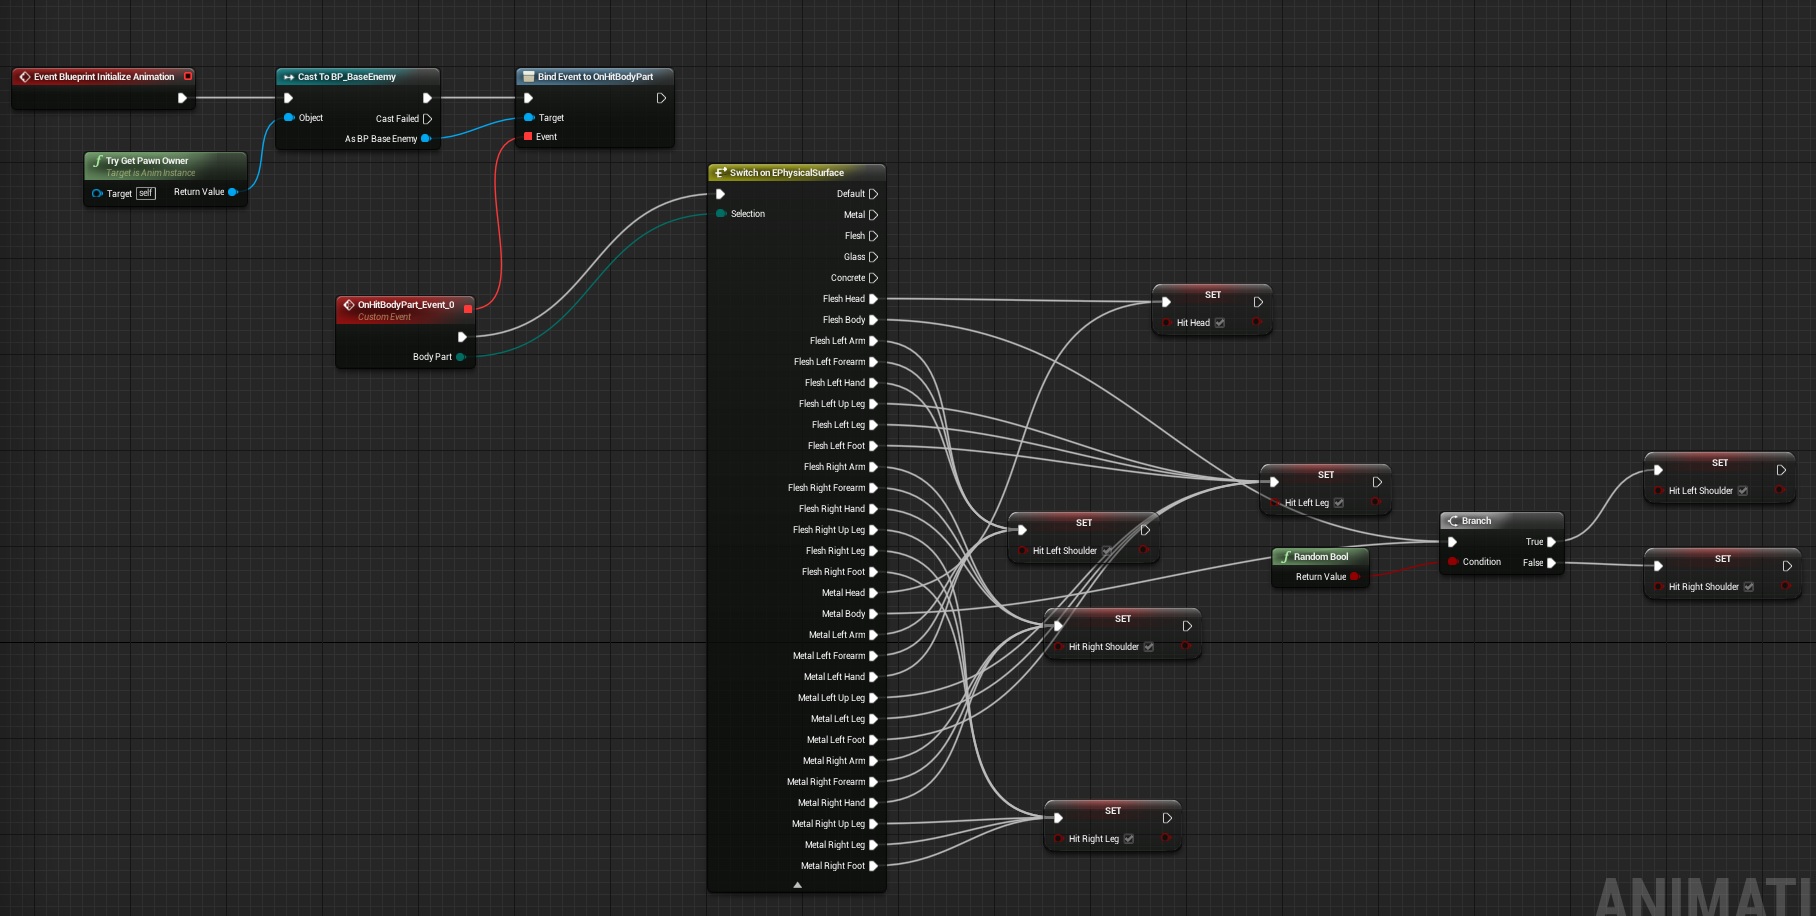Click the OnHitBodyPart_Event_0 custom event icon
The height and width of the screenshot is (916, 1816).
click(348, 305)
